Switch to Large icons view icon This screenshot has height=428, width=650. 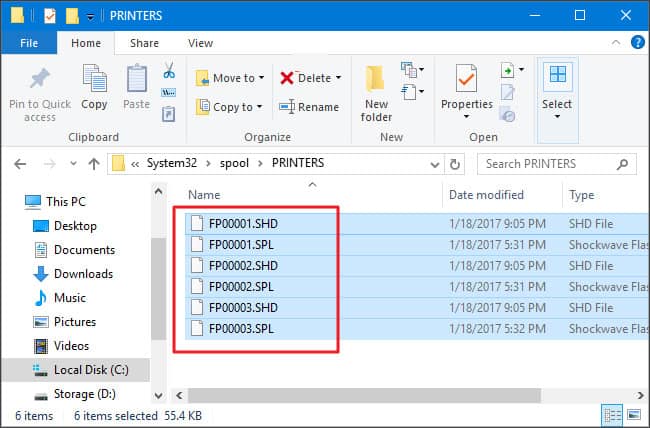[634, 415]
